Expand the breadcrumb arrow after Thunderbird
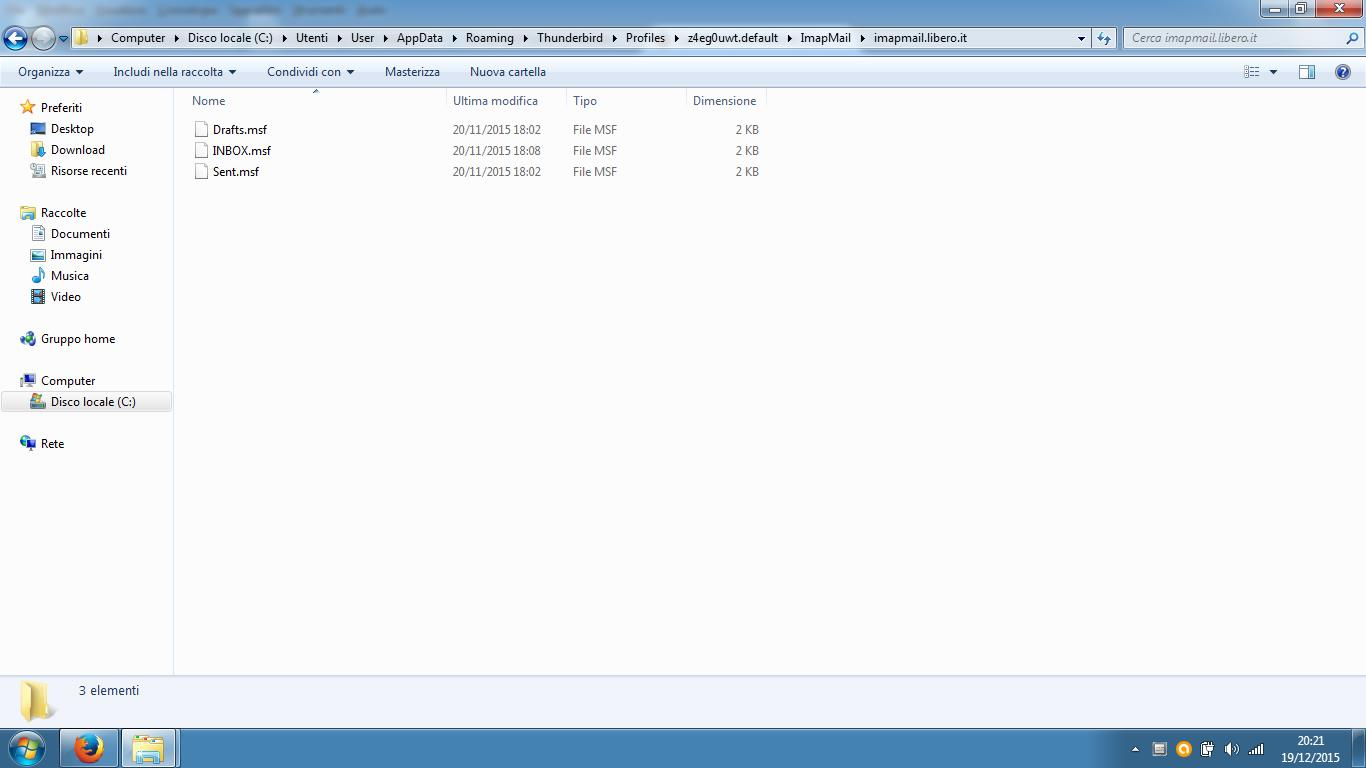Screen dimensions: 1366x768 click(x=615, y=38)
